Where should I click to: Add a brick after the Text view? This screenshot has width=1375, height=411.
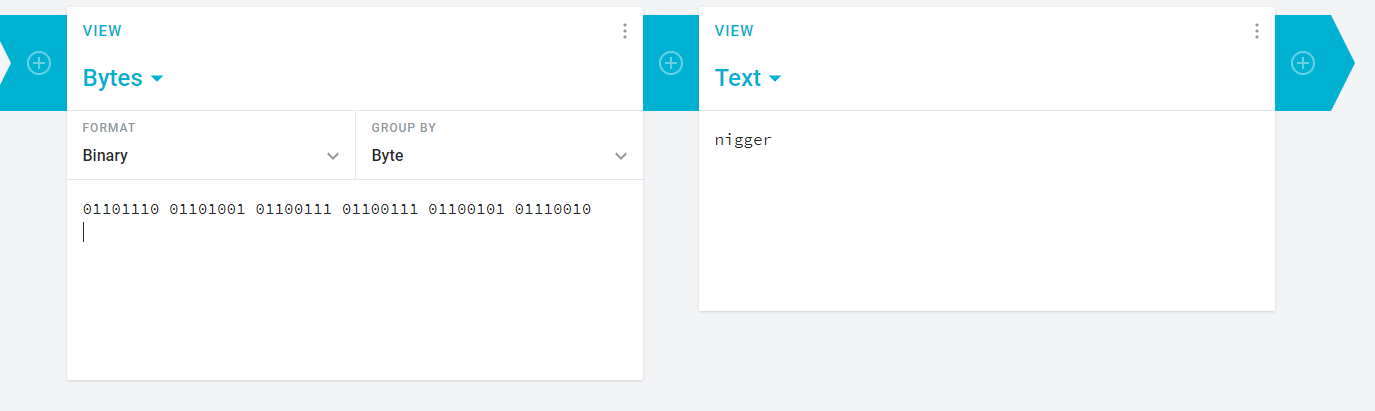pyautogui.click(x=1303, y=63)
